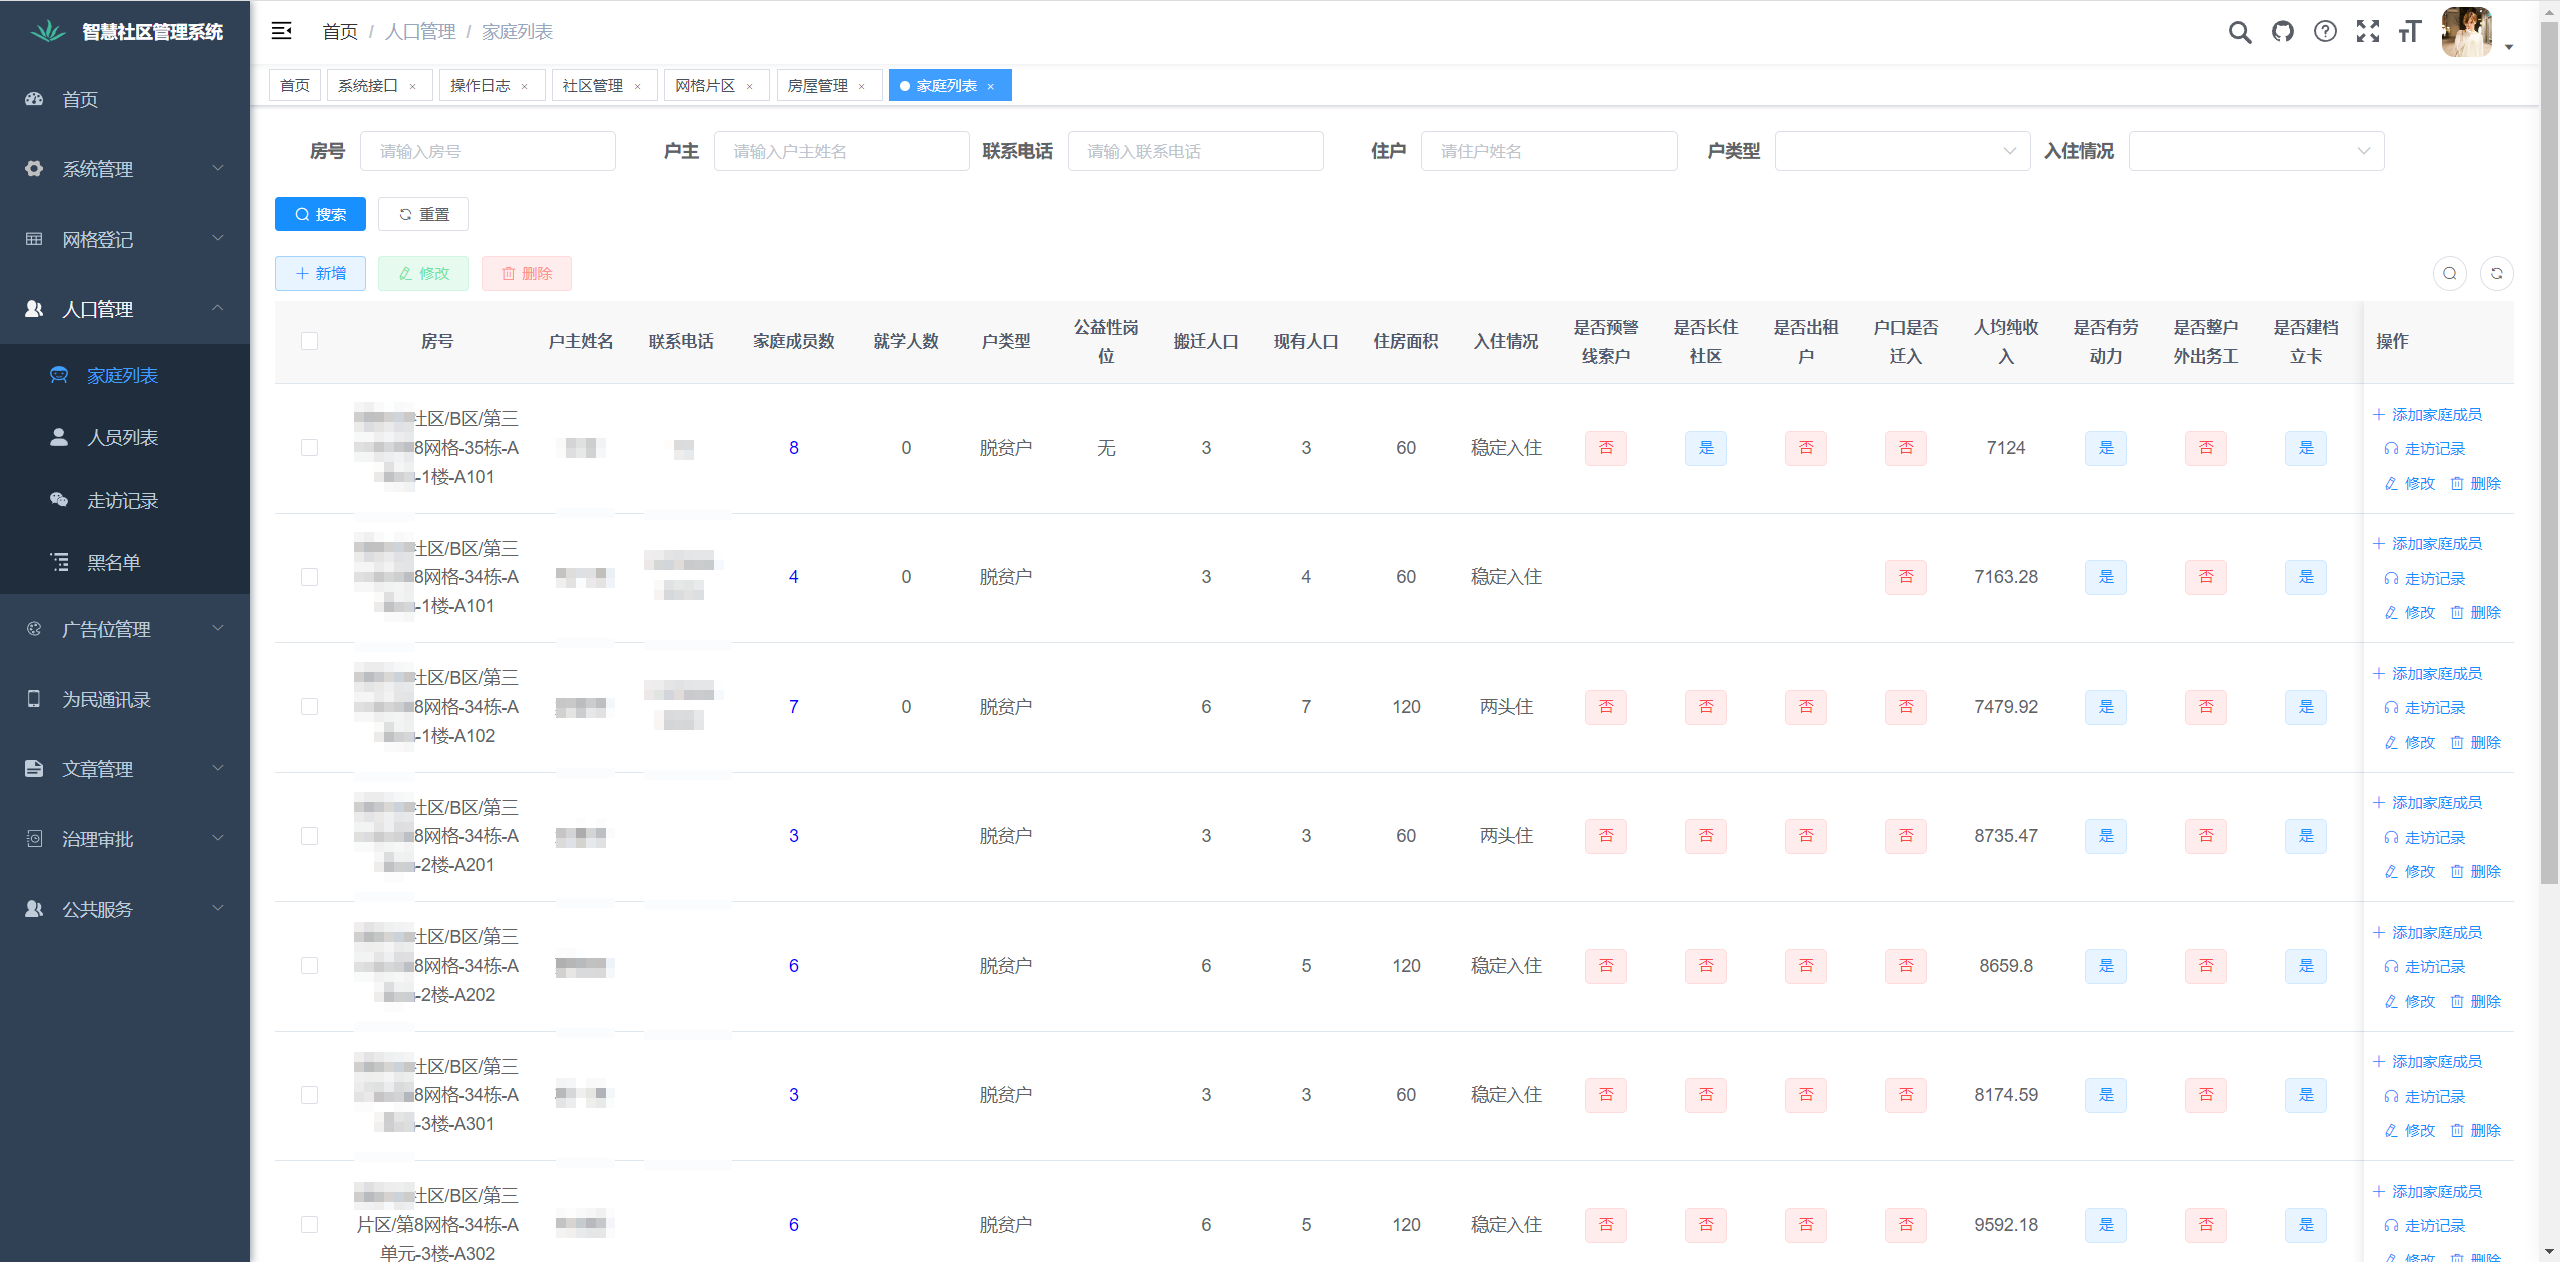Expand 网格登记 sidebar menu

point(125,239)
